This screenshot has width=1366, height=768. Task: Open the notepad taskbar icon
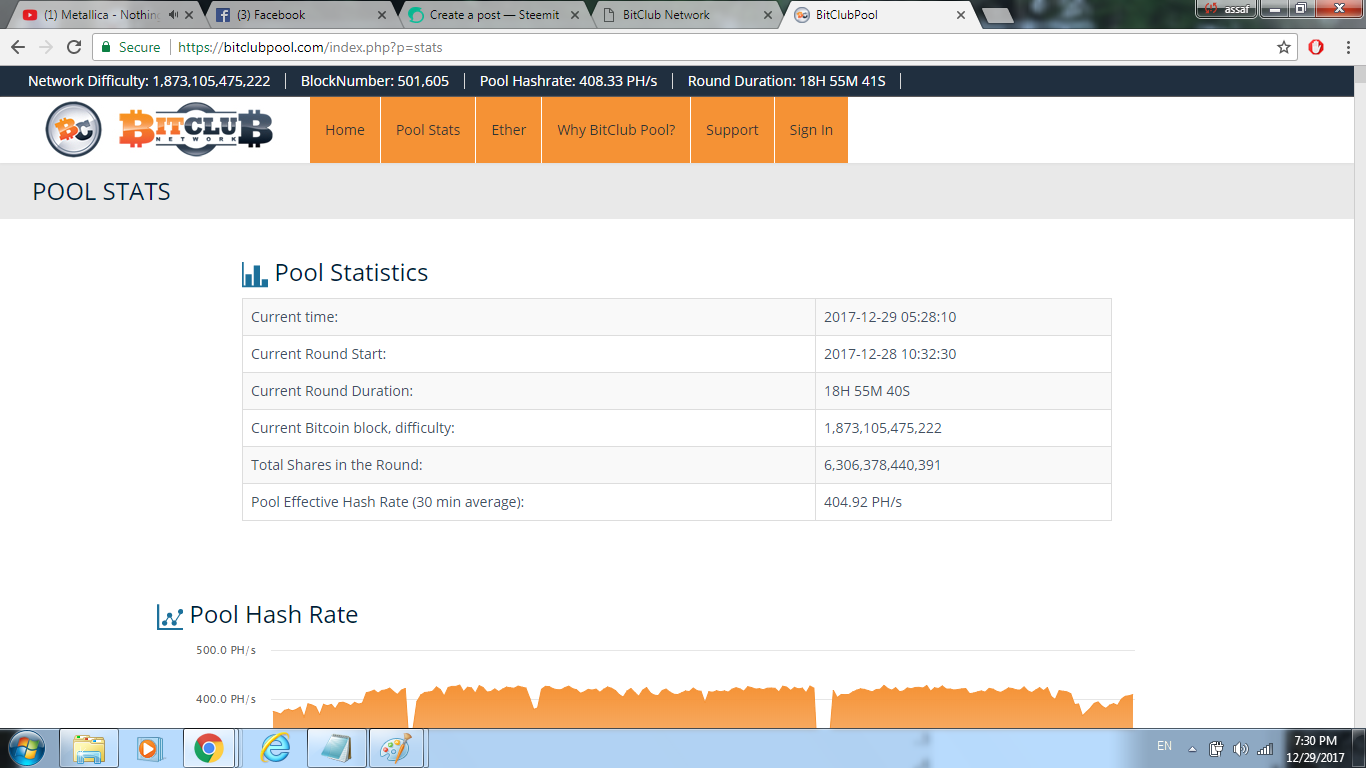click(x=336, y=748)
